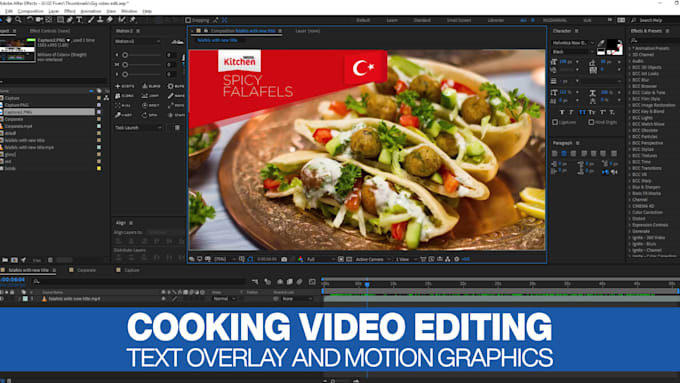
Task: Select the Pan Behind anchor point tool
Action: click(49, 20)
